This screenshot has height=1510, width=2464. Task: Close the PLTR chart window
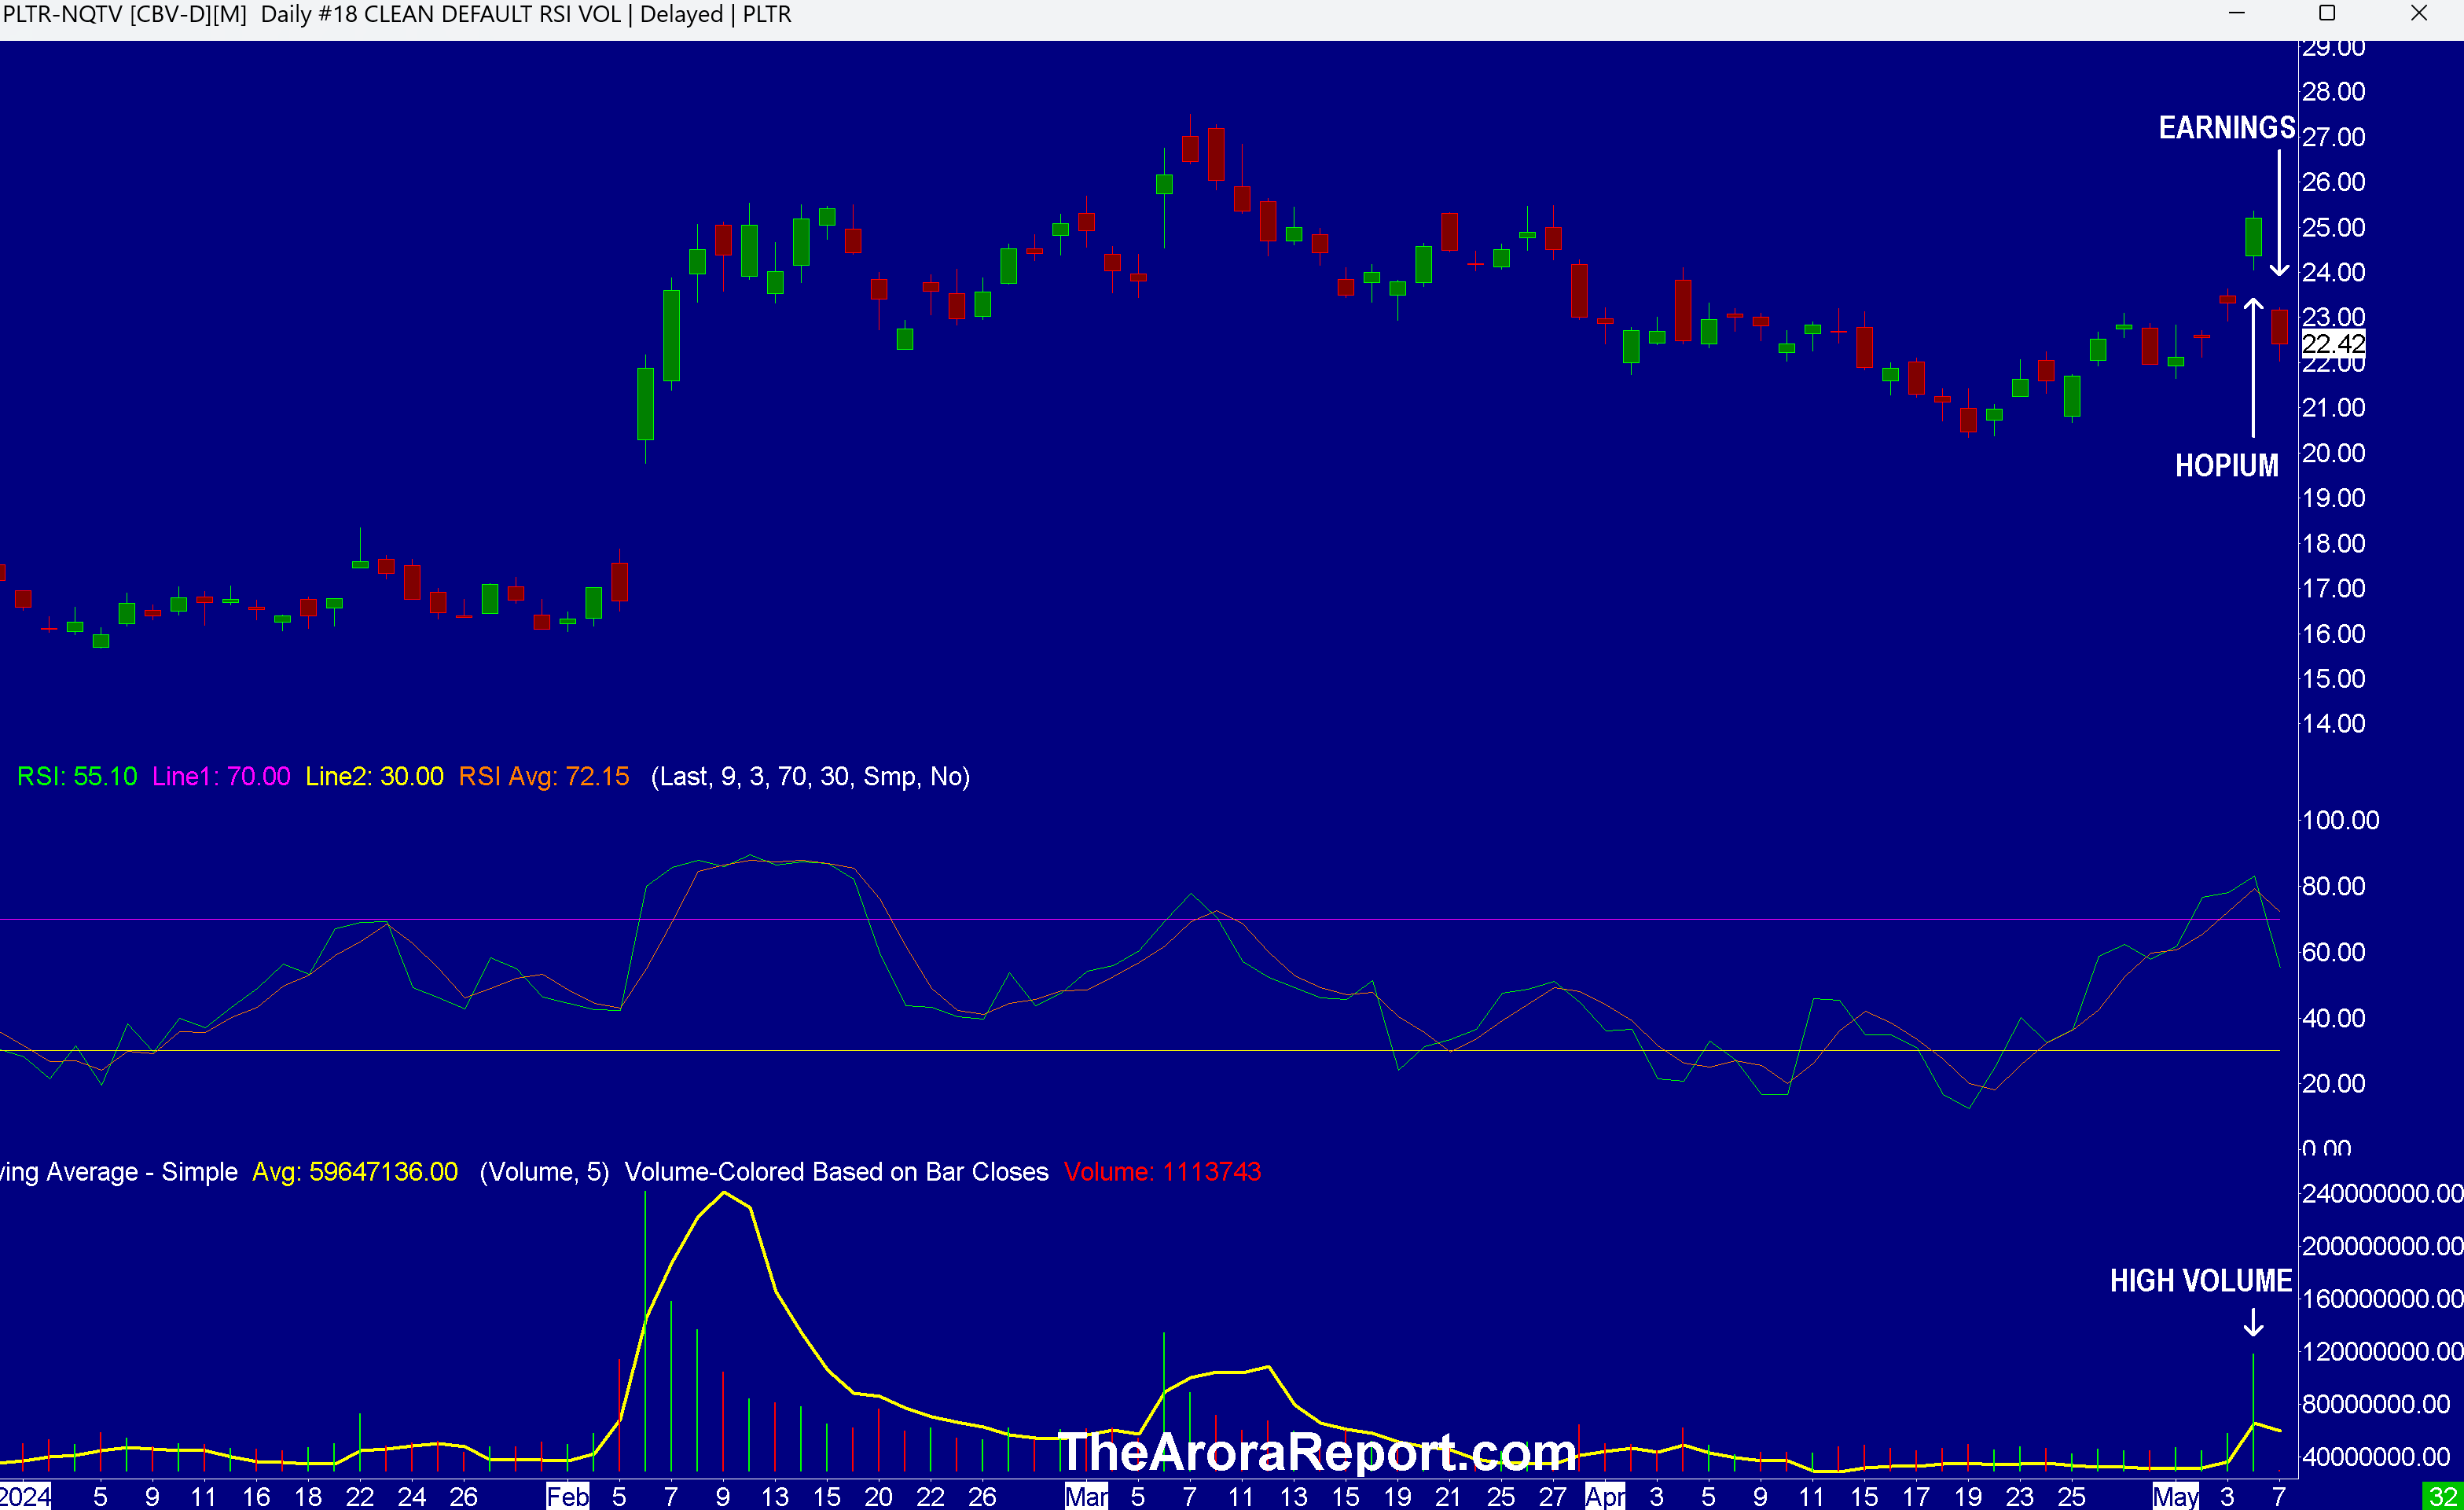2419,14
